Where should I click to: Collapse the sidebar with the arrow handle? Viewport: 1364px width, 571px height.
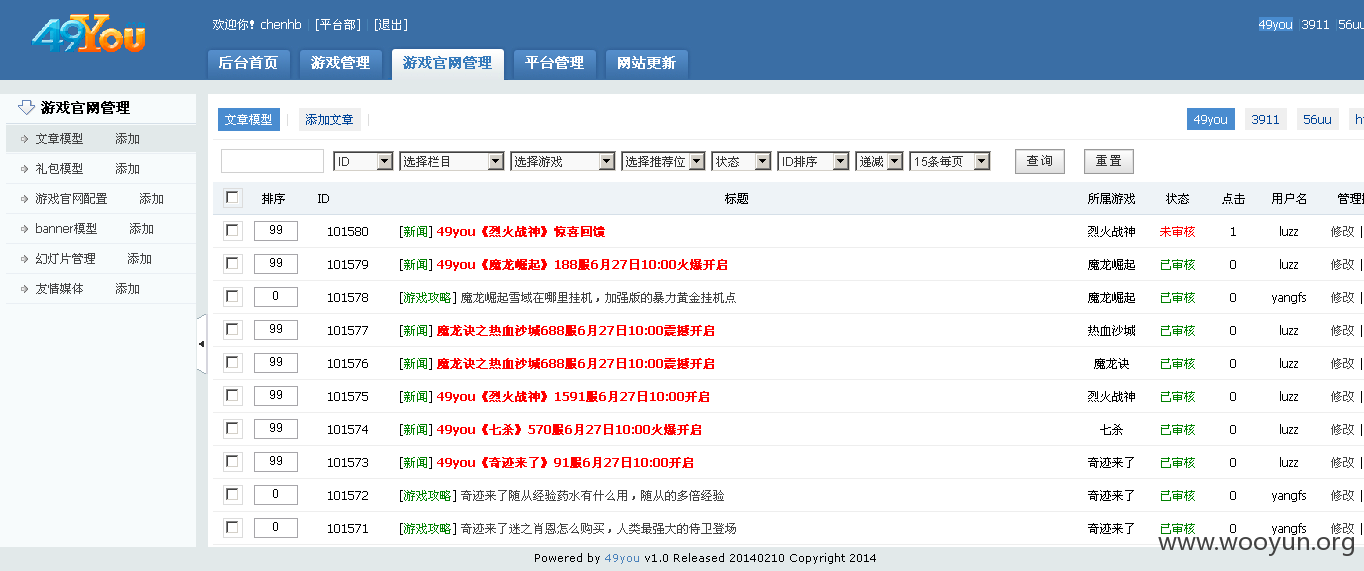[x=201, y=344]
